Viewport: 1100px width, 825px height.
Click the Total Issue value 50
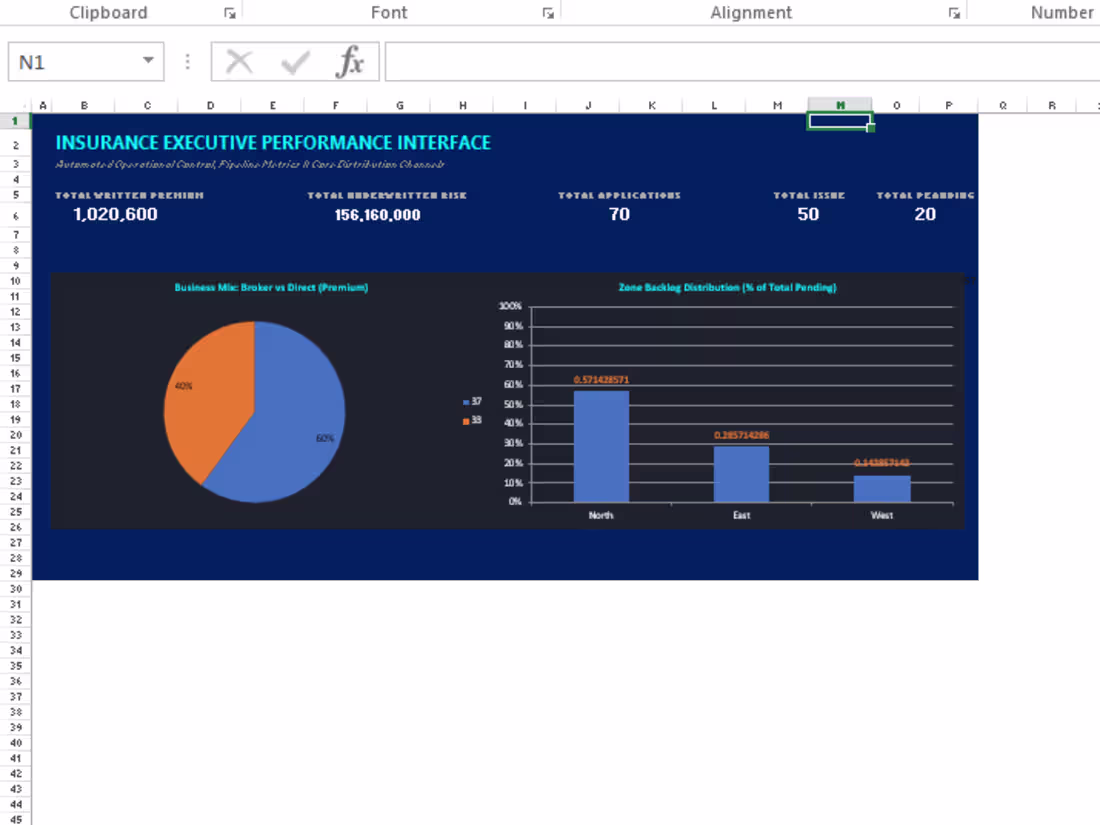pos(808,215)
